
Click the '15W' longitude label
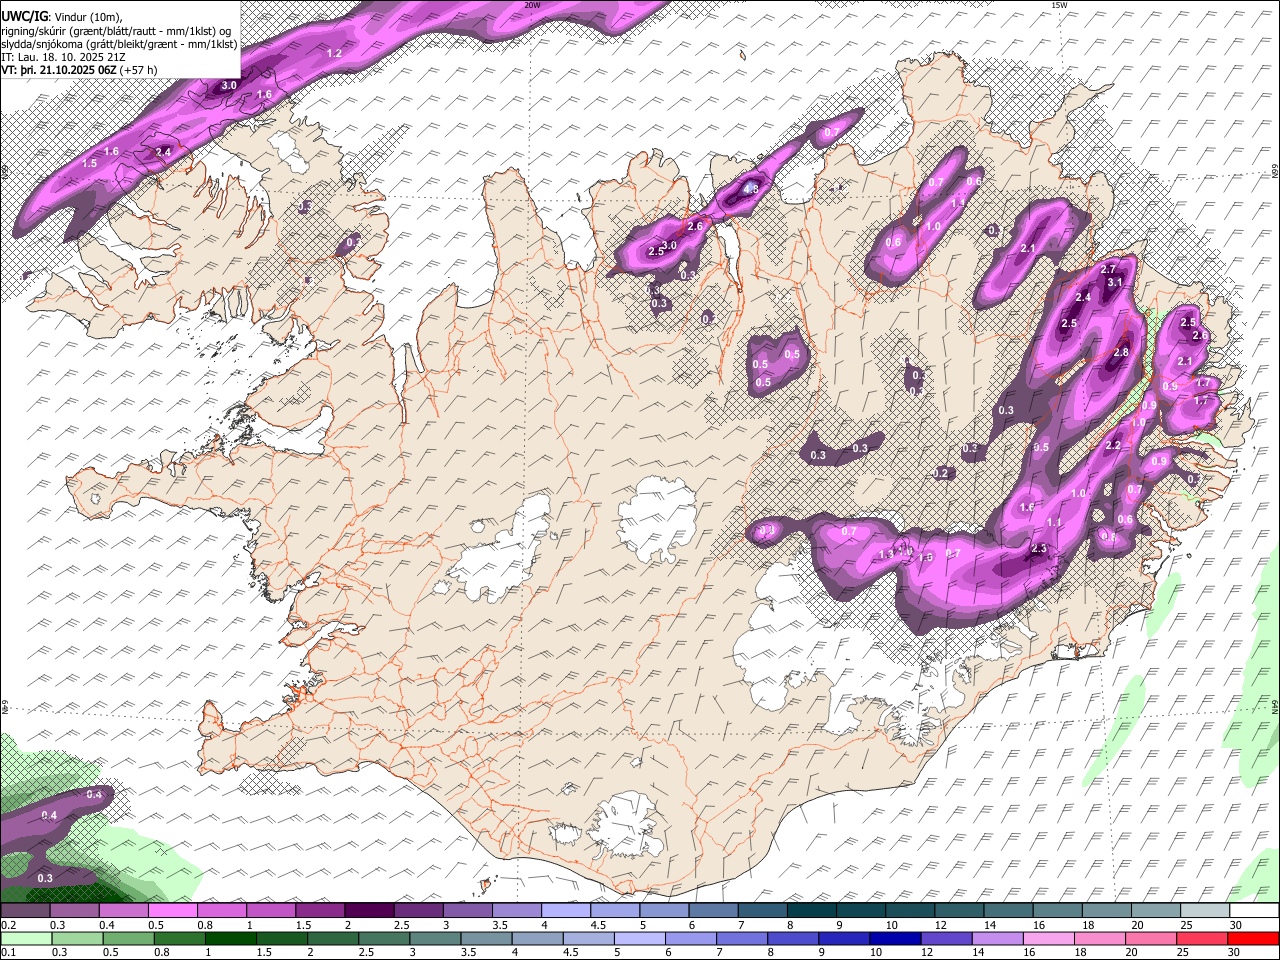[1060, 5]
